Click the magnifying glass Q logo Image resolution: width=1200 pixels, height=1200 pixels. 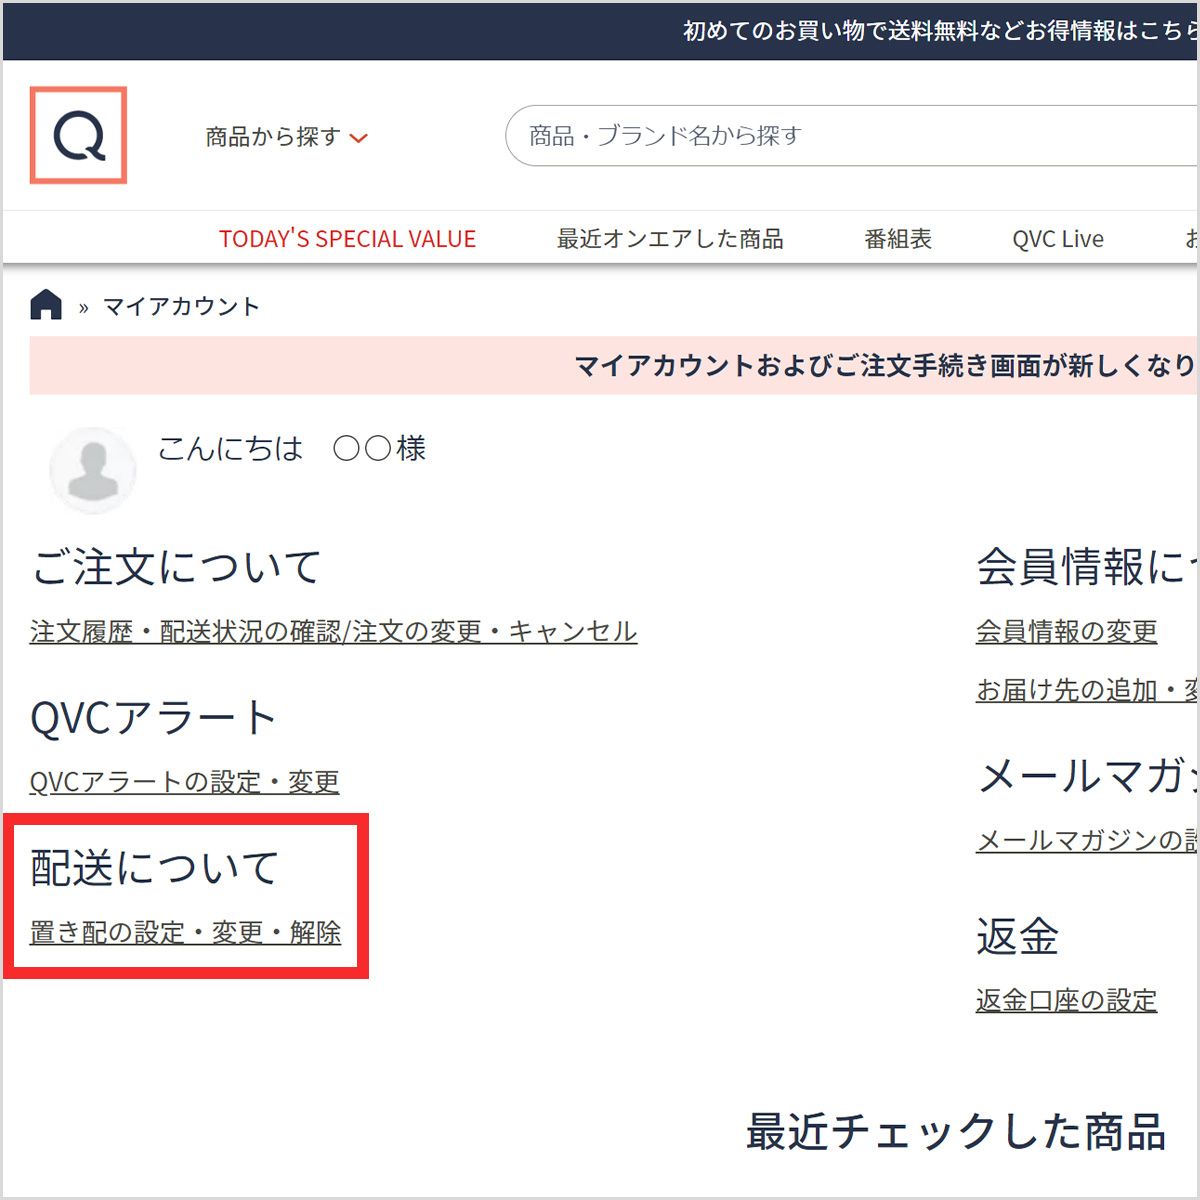[x=79, y=135]
